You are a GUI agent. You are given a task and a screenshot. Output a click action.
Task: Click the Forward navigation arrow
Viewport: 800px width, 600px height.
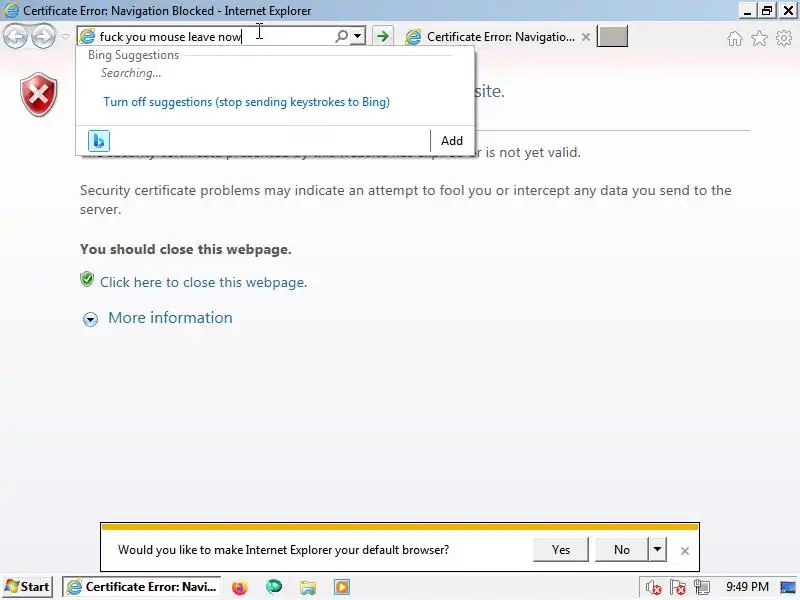43,36
